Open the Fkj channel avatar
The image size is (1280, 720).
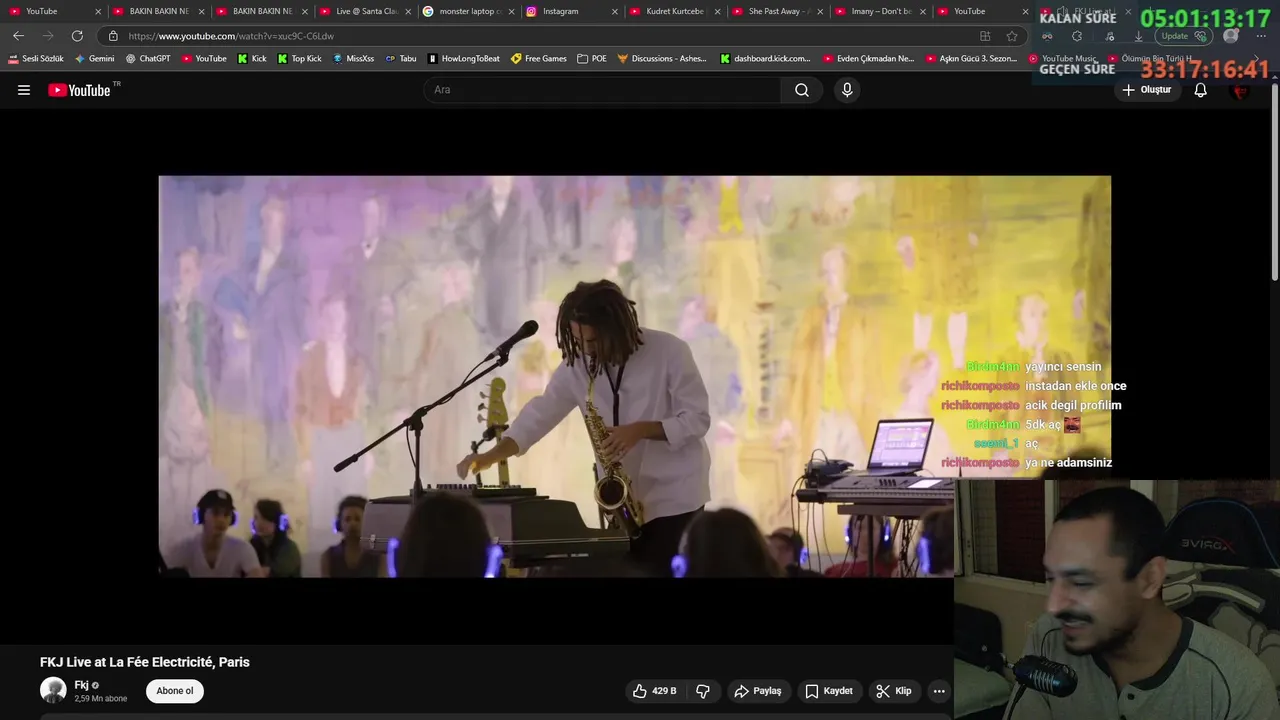pyautogui.click(x=53, y=690)
